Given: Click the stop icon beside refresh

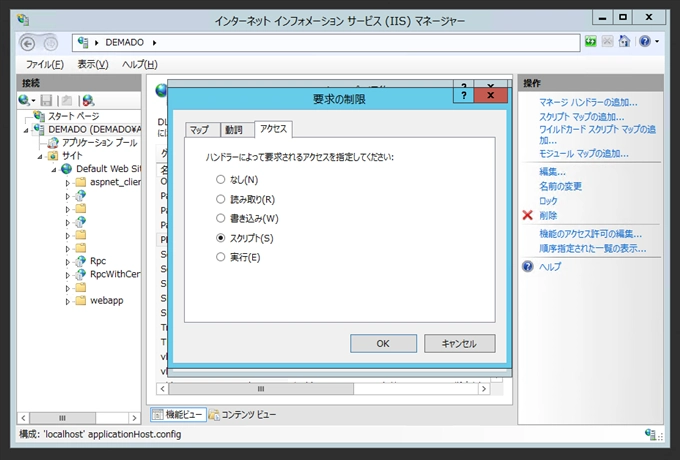Looking at the screenshot, I should [608, 42].
